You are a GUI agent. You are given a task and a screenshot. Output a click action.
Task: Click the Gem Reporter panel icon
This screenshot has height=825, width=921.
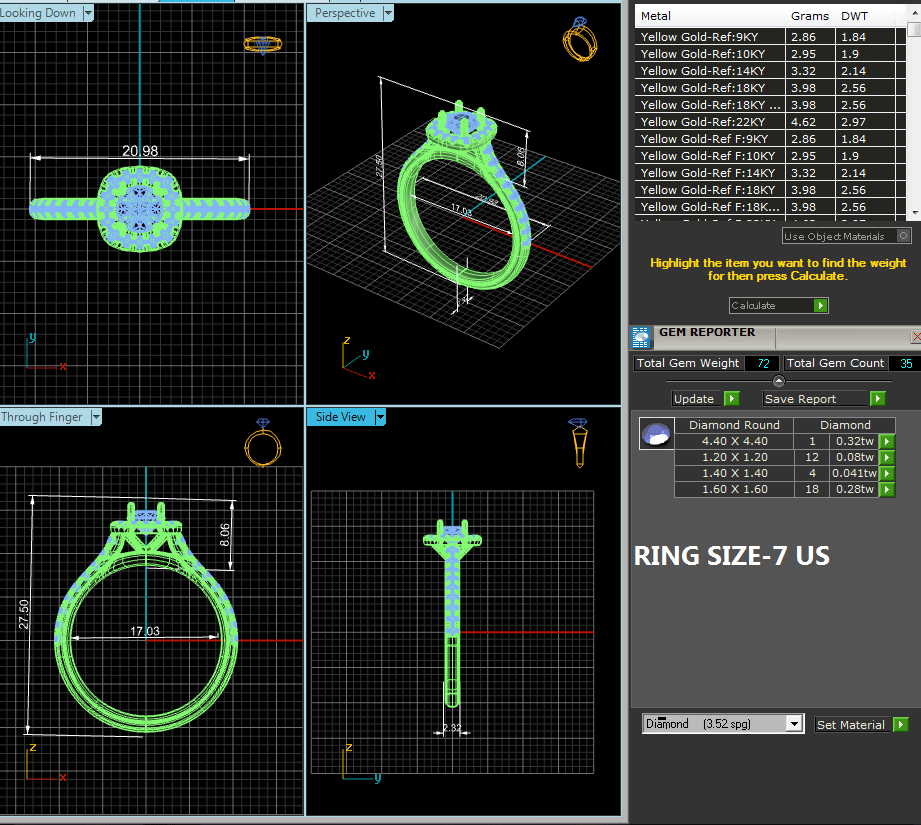coord(641,336)
